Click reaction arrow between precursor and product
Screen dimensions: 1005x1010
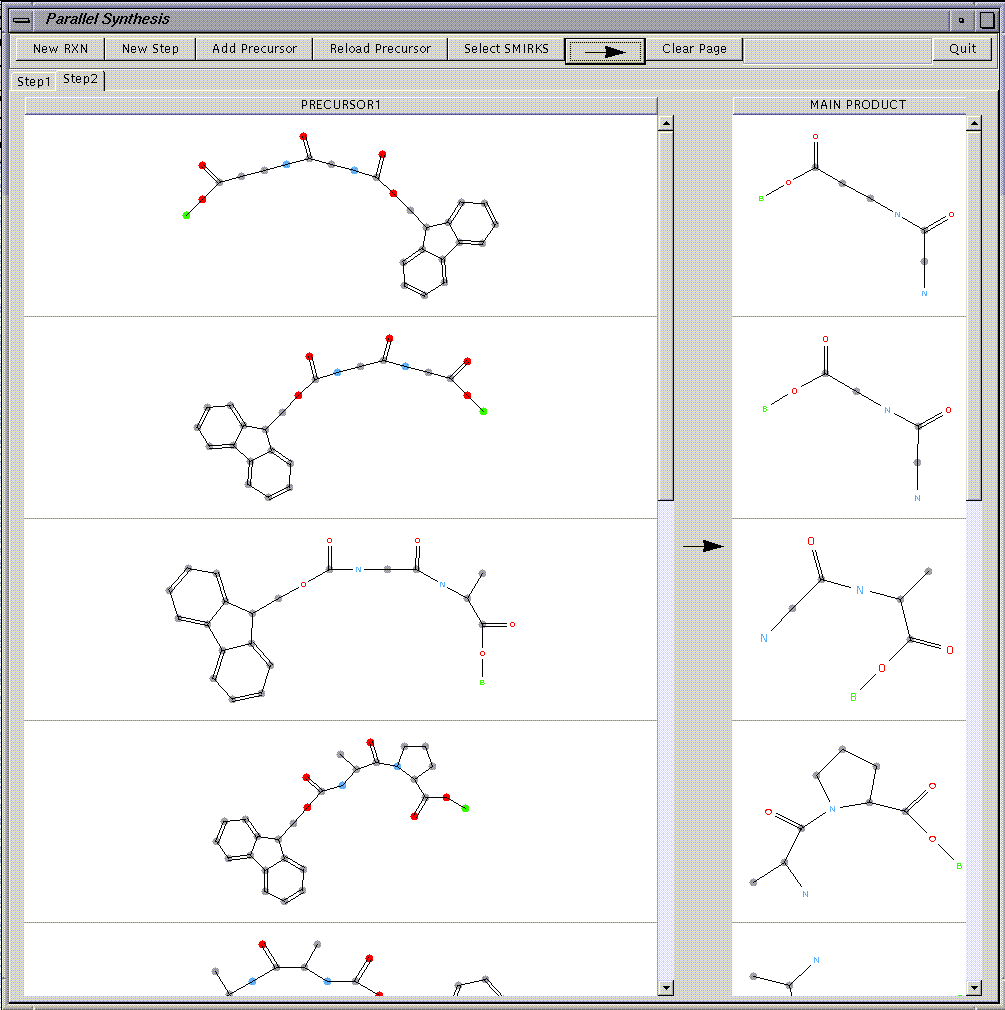point(703,546)
